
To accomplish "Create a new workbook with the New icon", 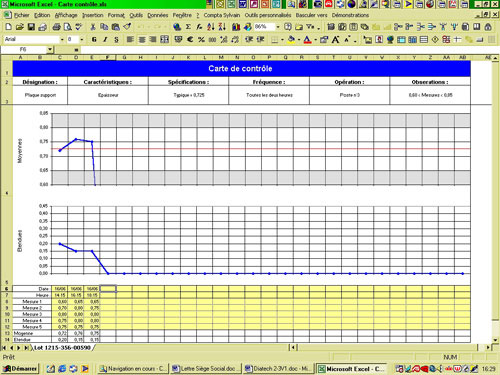I will pos(9,27).
